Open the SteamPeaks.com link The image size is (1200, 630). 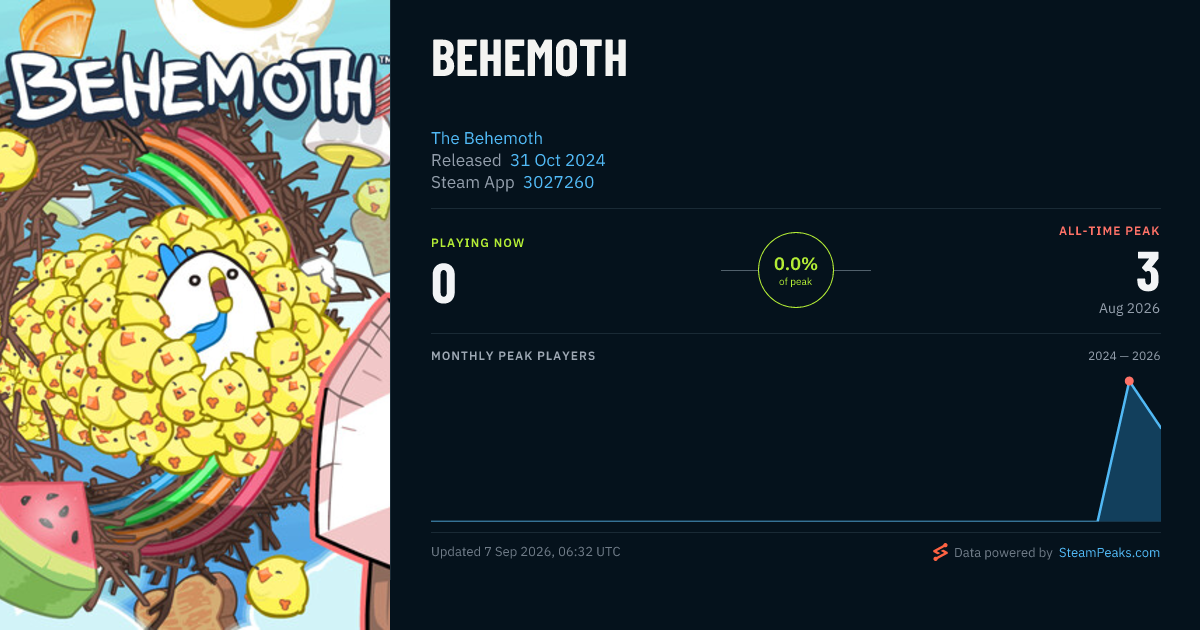click(x=1109, y=552)
